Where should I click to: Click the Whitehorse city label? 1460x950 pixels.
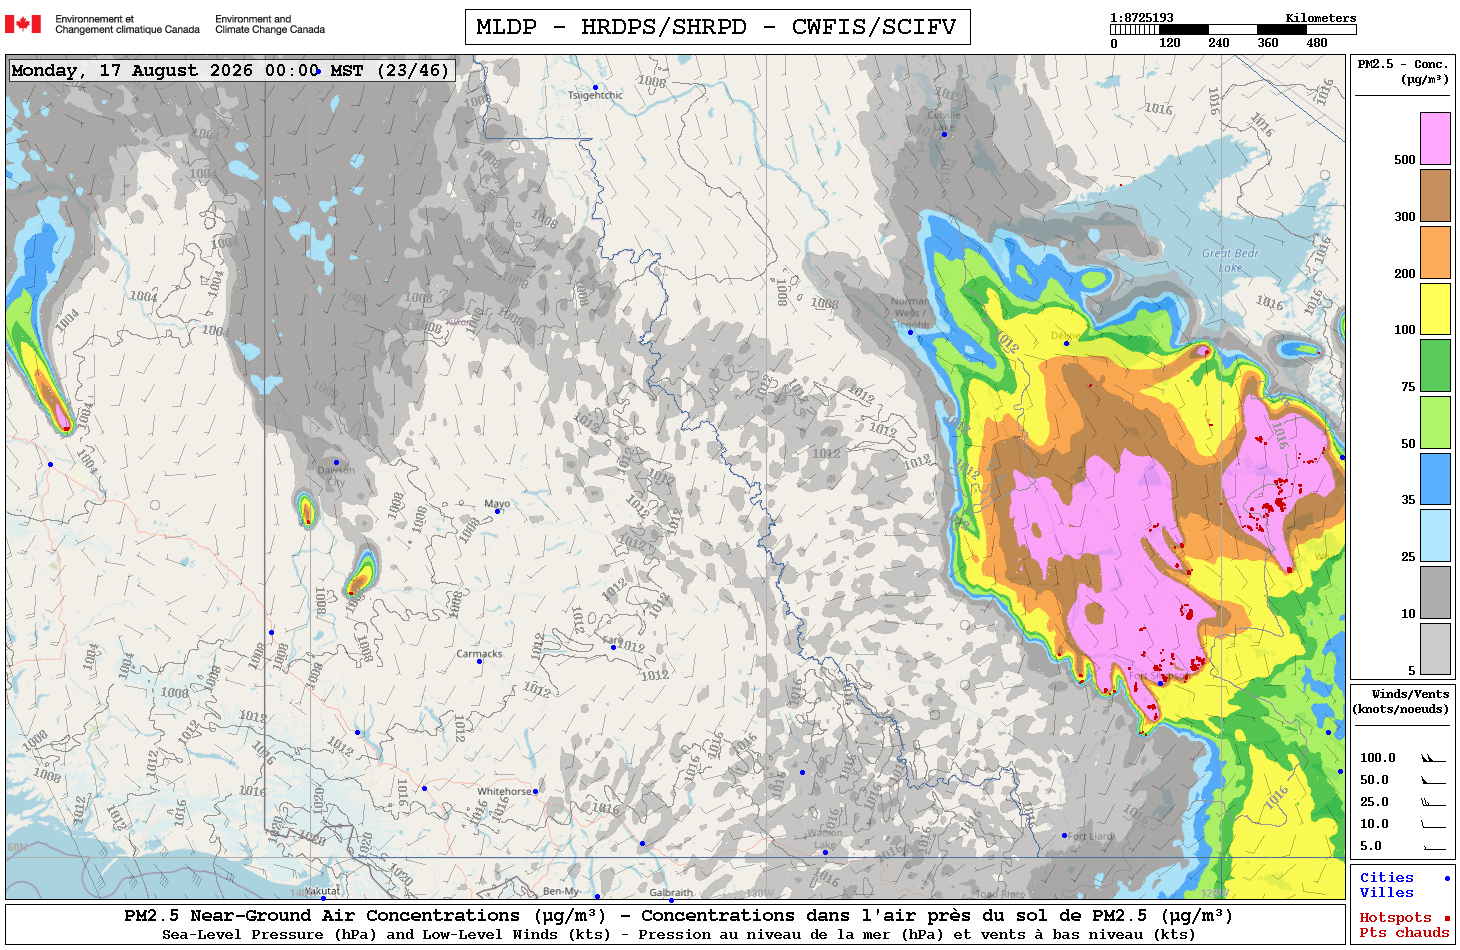tap(505, 791)
